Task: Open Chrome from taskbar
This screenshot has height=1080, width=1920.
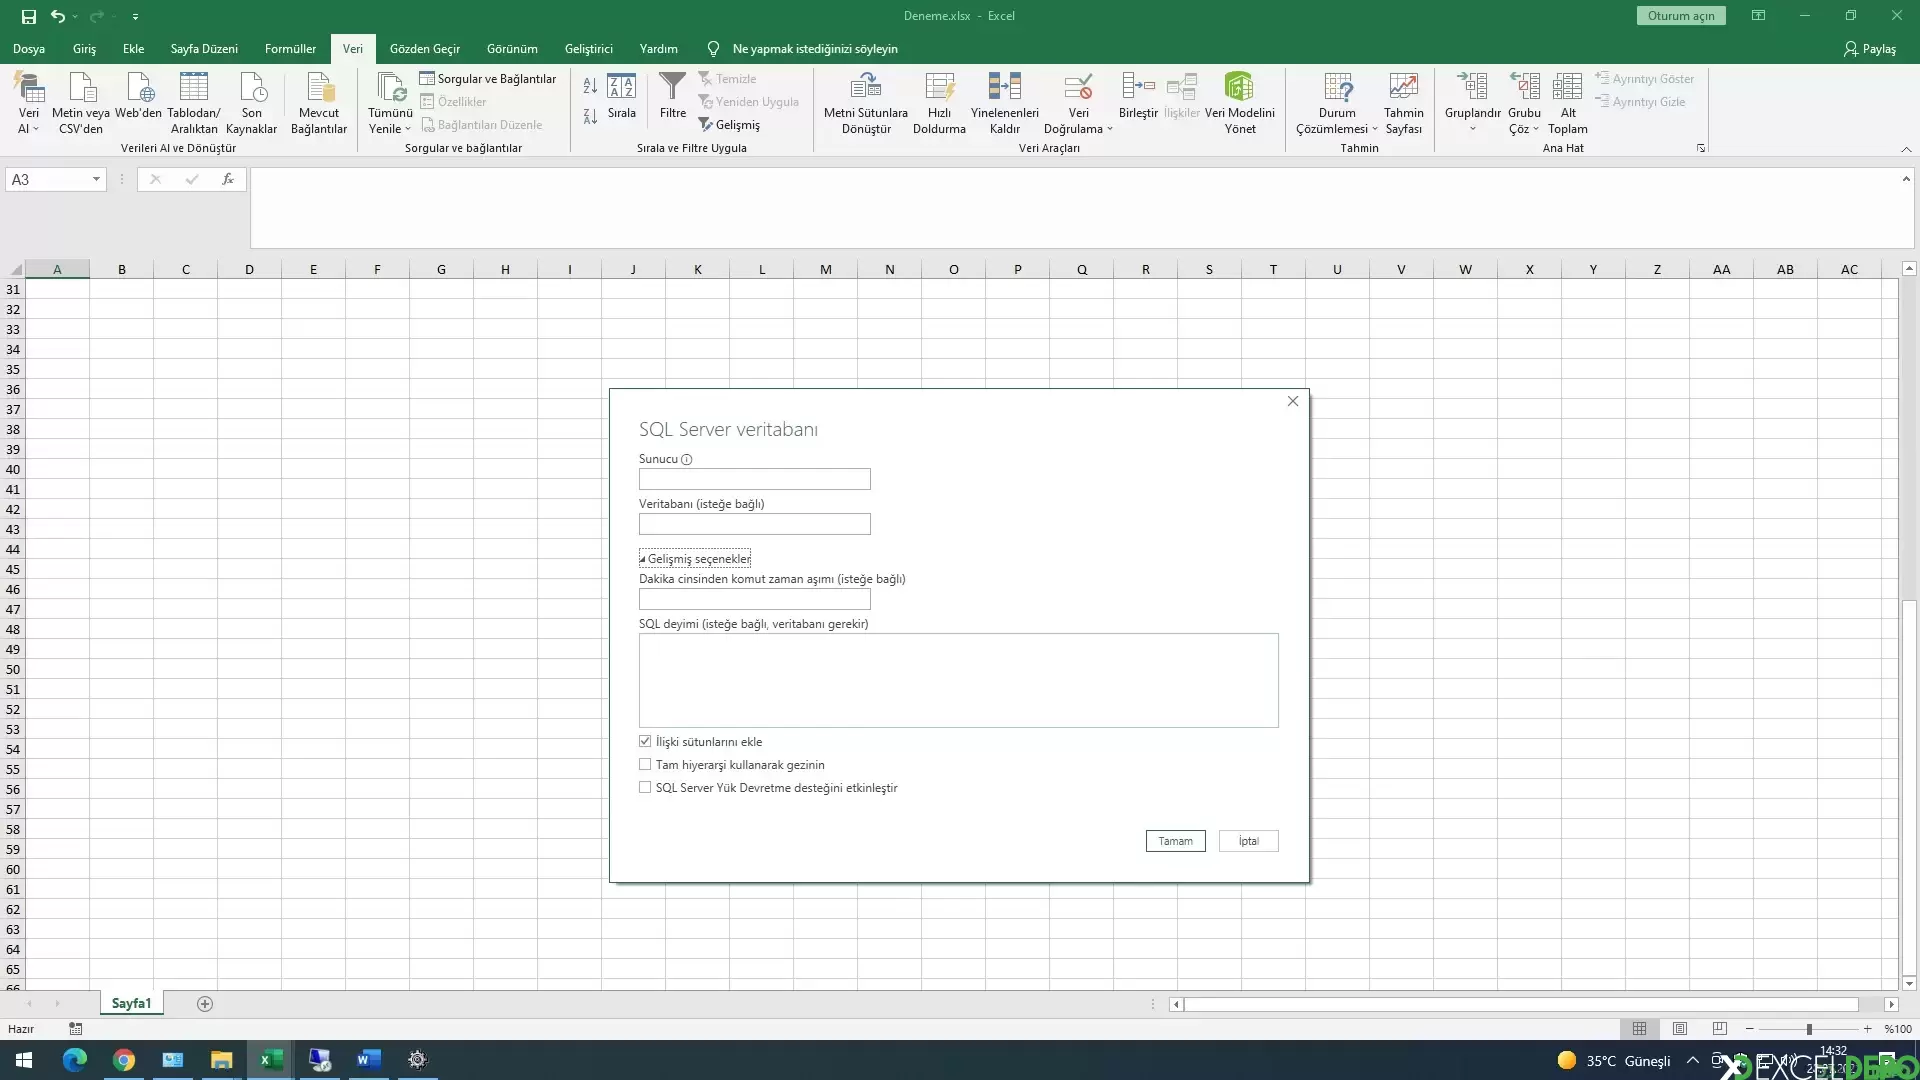Action: [124, 1060]
